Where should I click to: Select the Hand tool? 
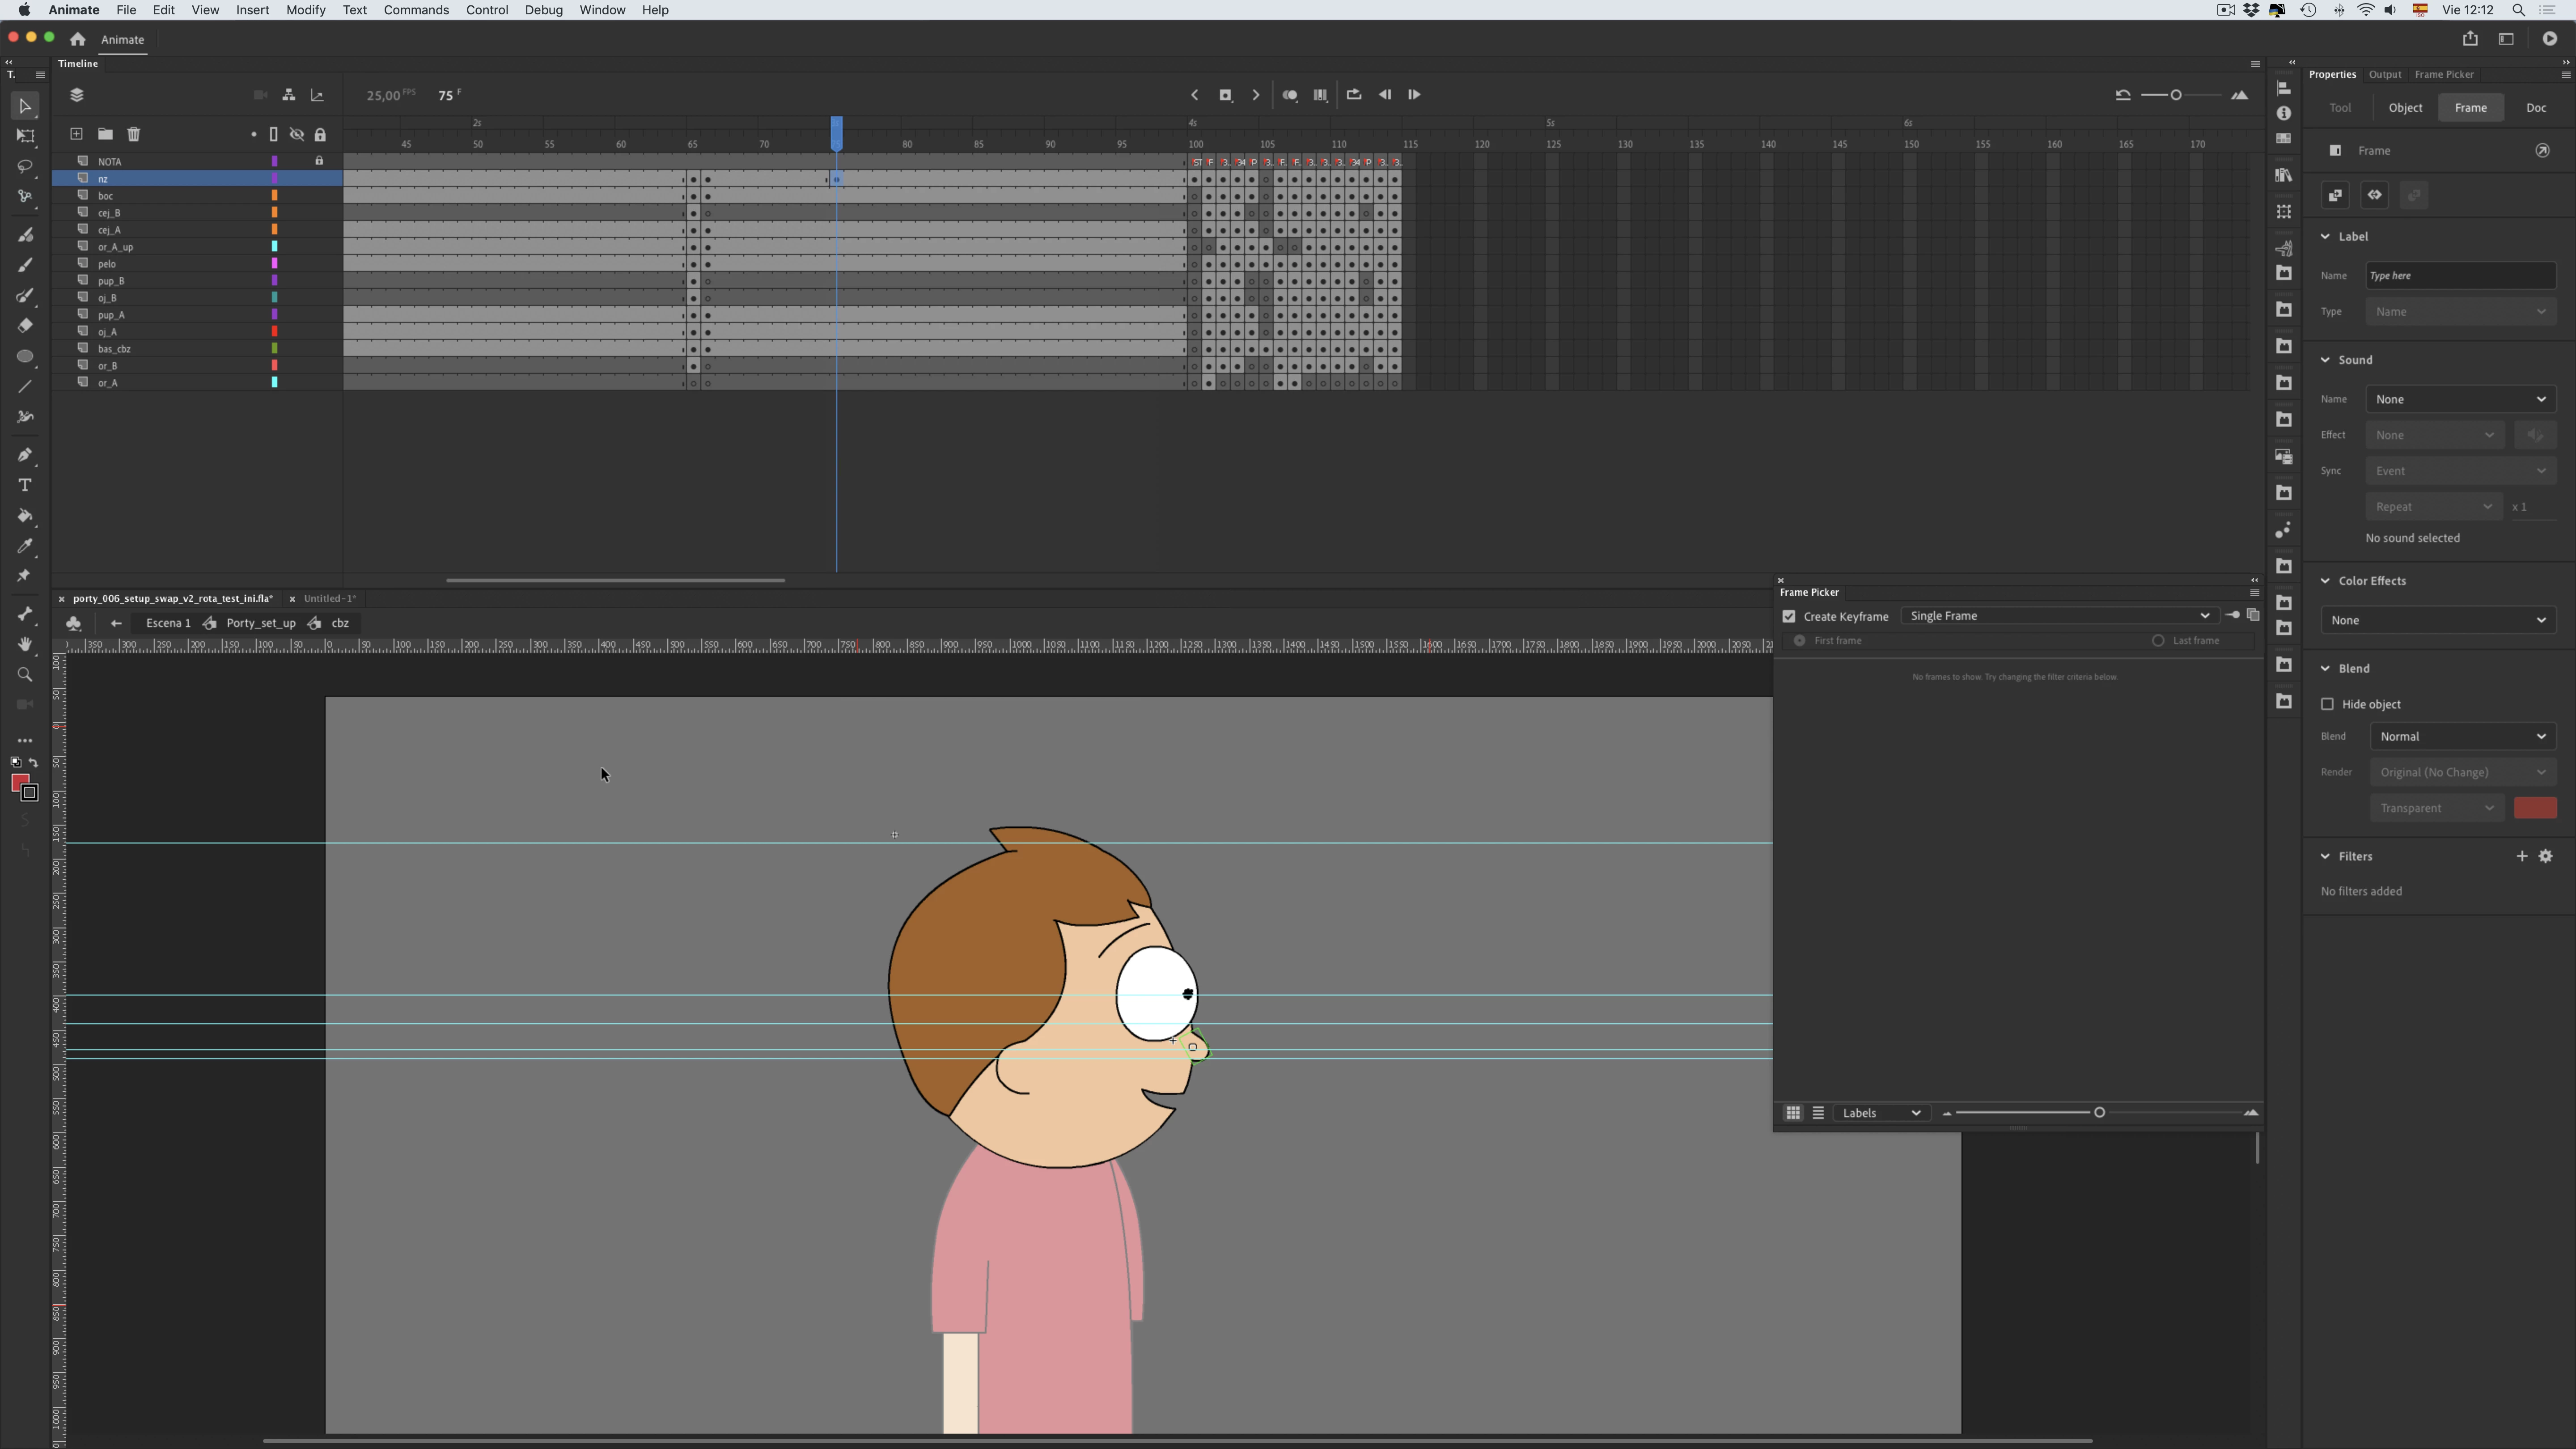(x=25, y=645)
